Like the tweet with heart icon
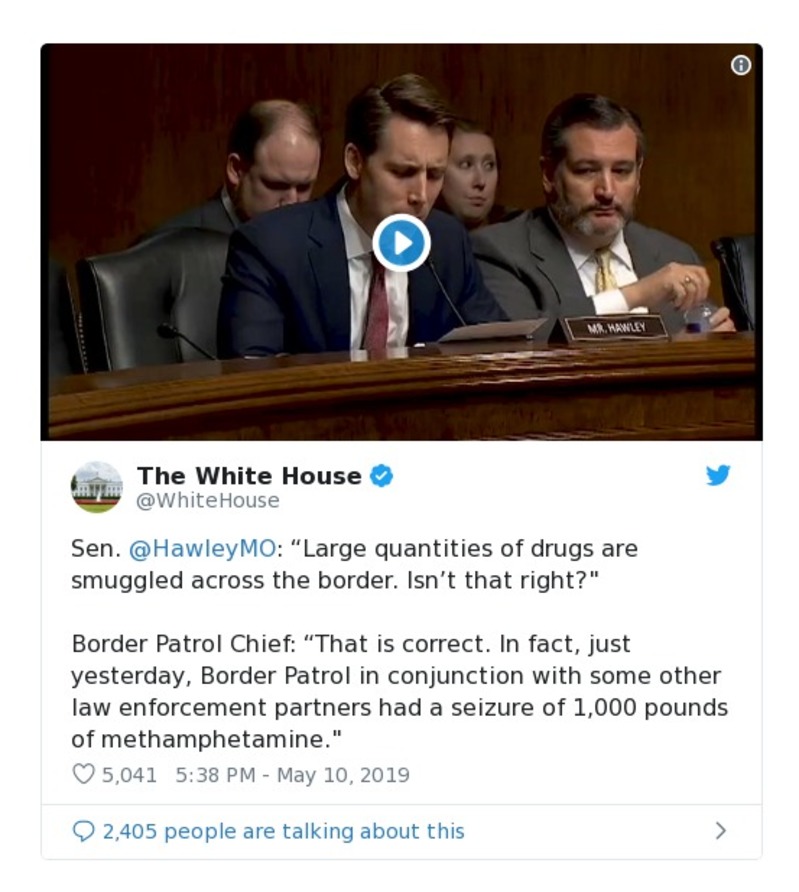This screenshot has width=799, height=892. click(84, 774)
